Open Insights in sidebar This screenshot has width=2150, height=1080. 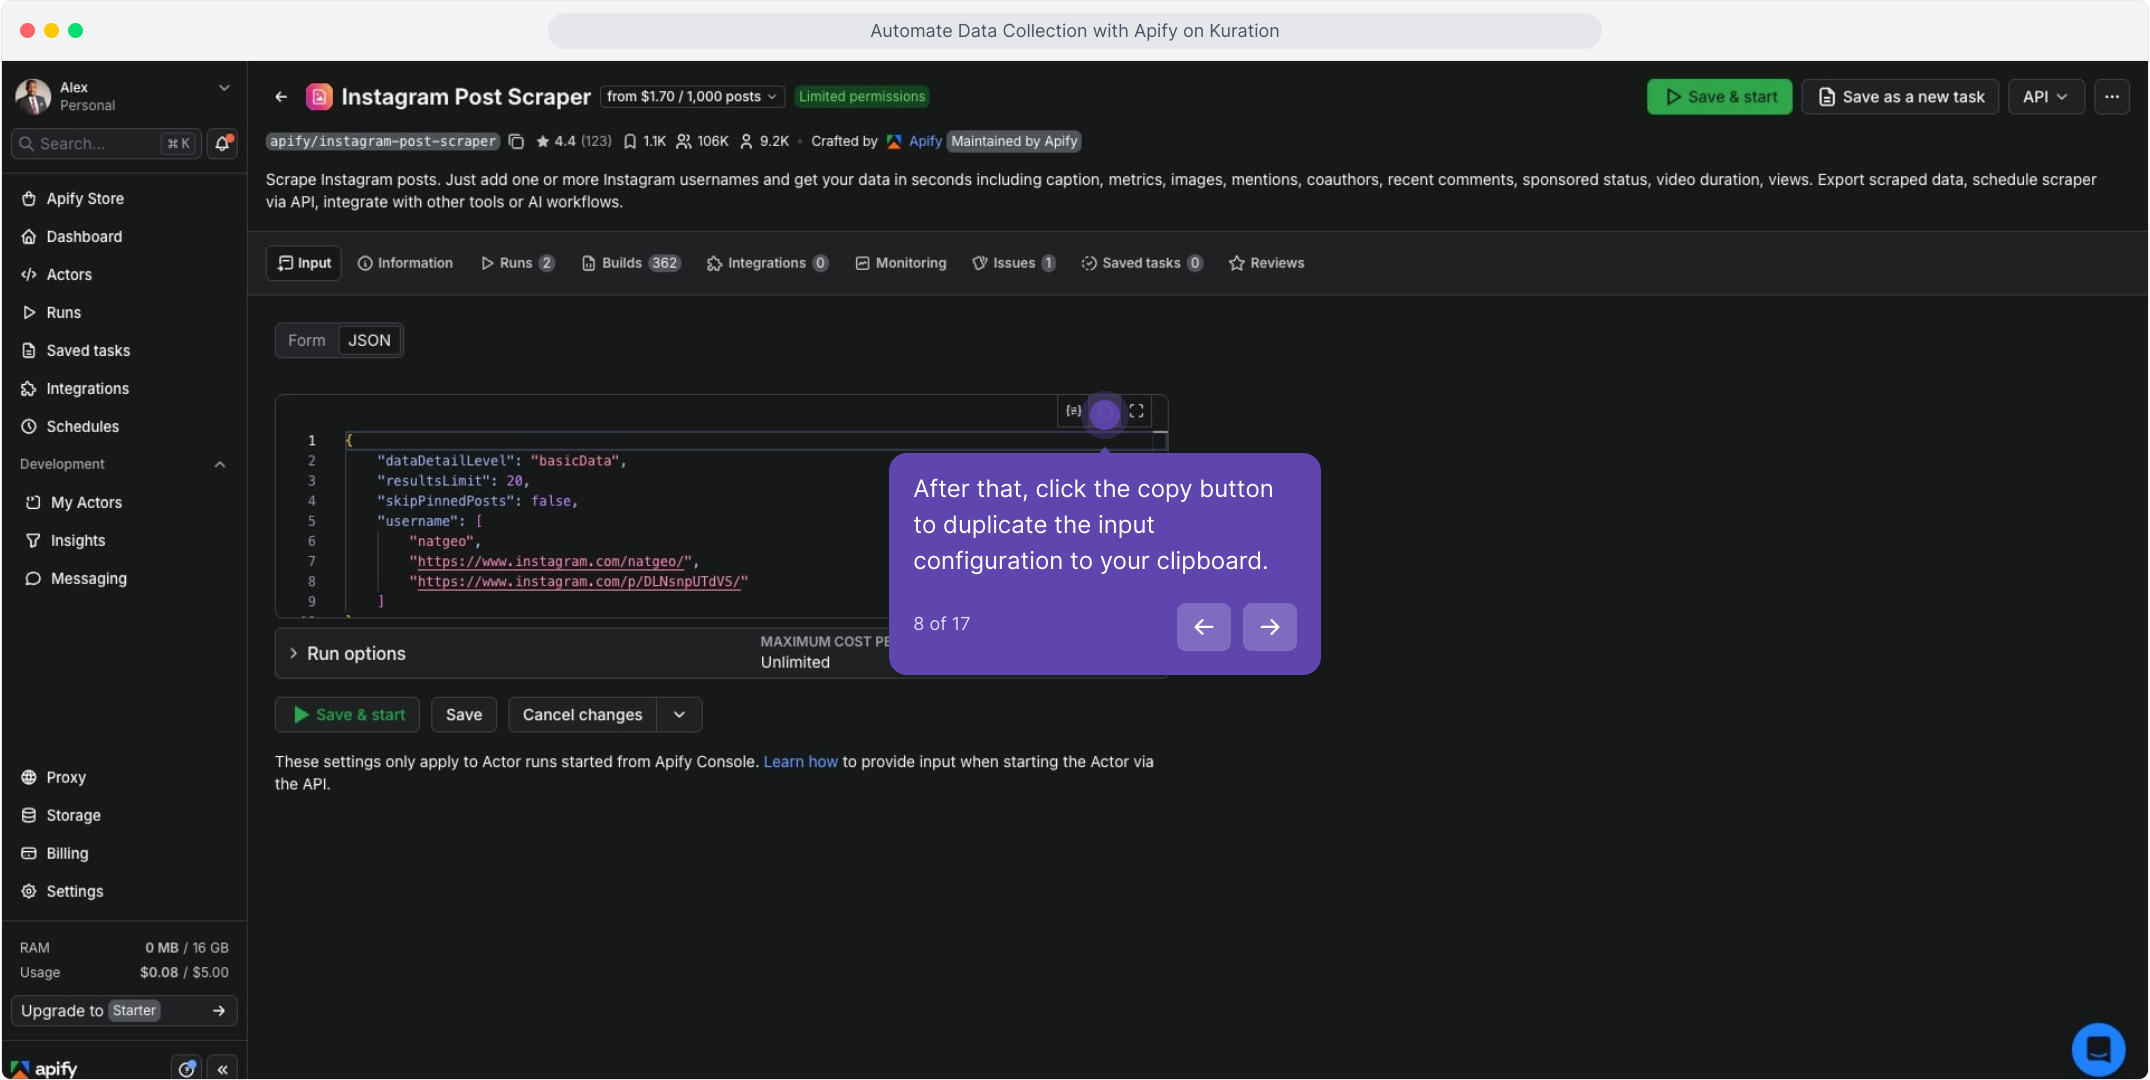tap(124, 541)
